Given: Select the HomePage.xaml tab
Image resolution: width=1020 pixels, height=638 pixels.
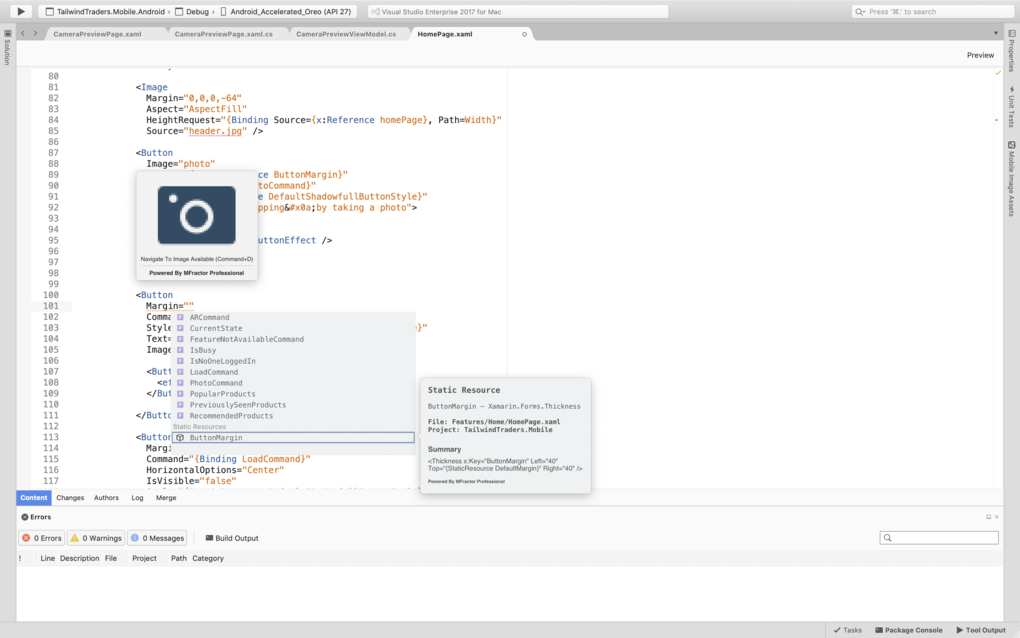Looking at the screenshot, I should pyautogui.click(x=445, y=34).
